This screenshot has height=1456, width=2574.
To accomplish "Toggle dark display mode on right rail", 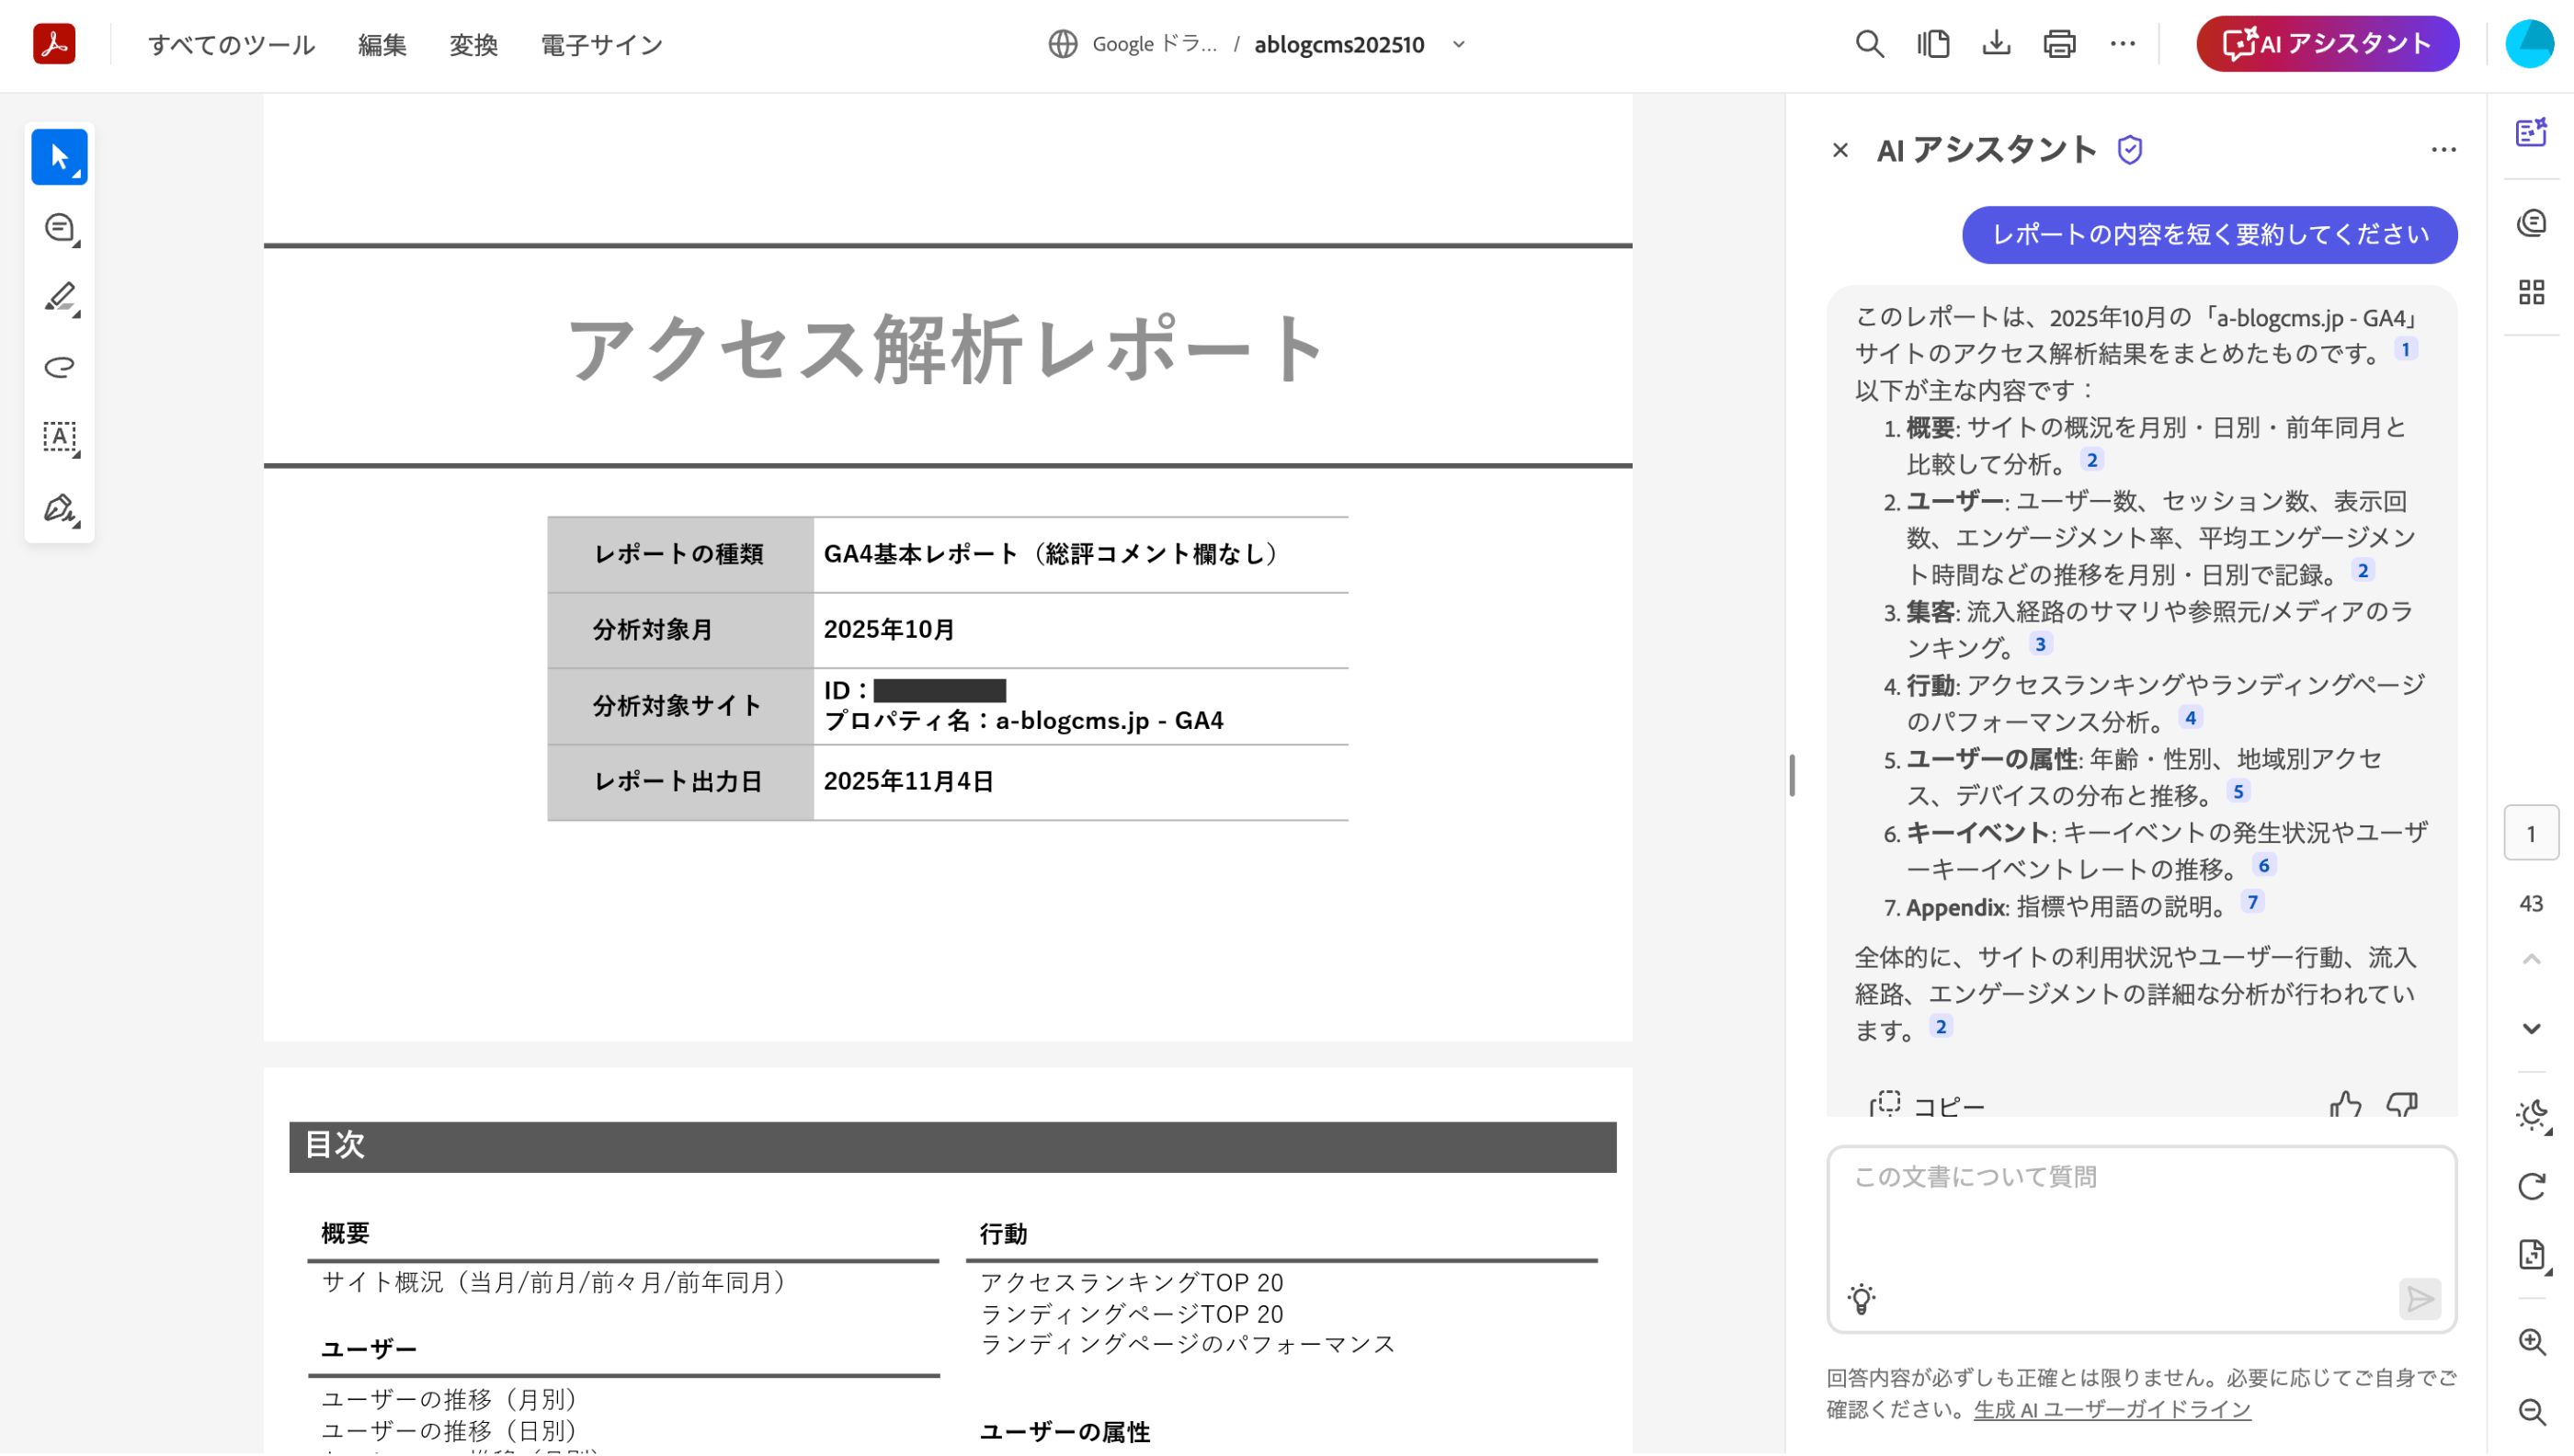I will tap(2531, 1115).
